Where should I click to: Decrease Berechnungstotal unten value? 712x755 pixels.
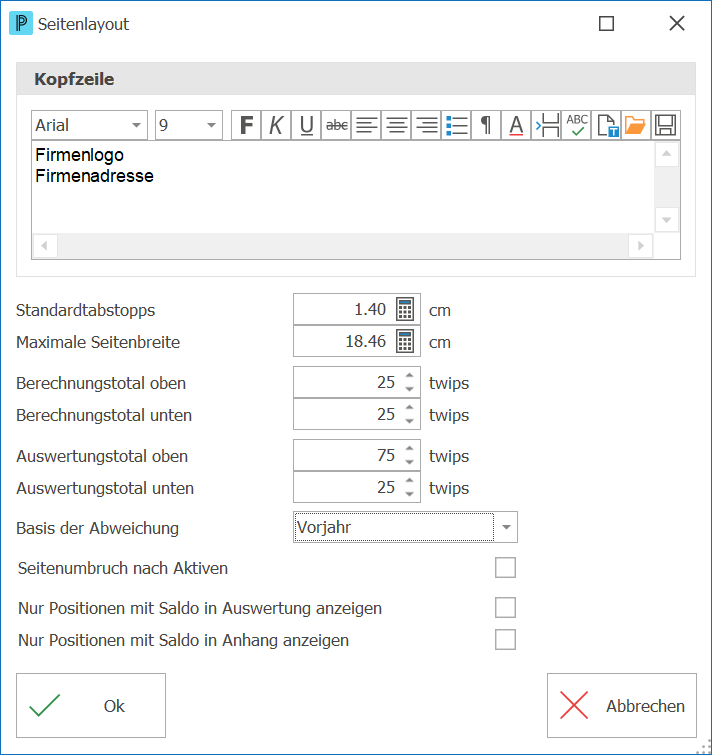(x=409, y=421)
